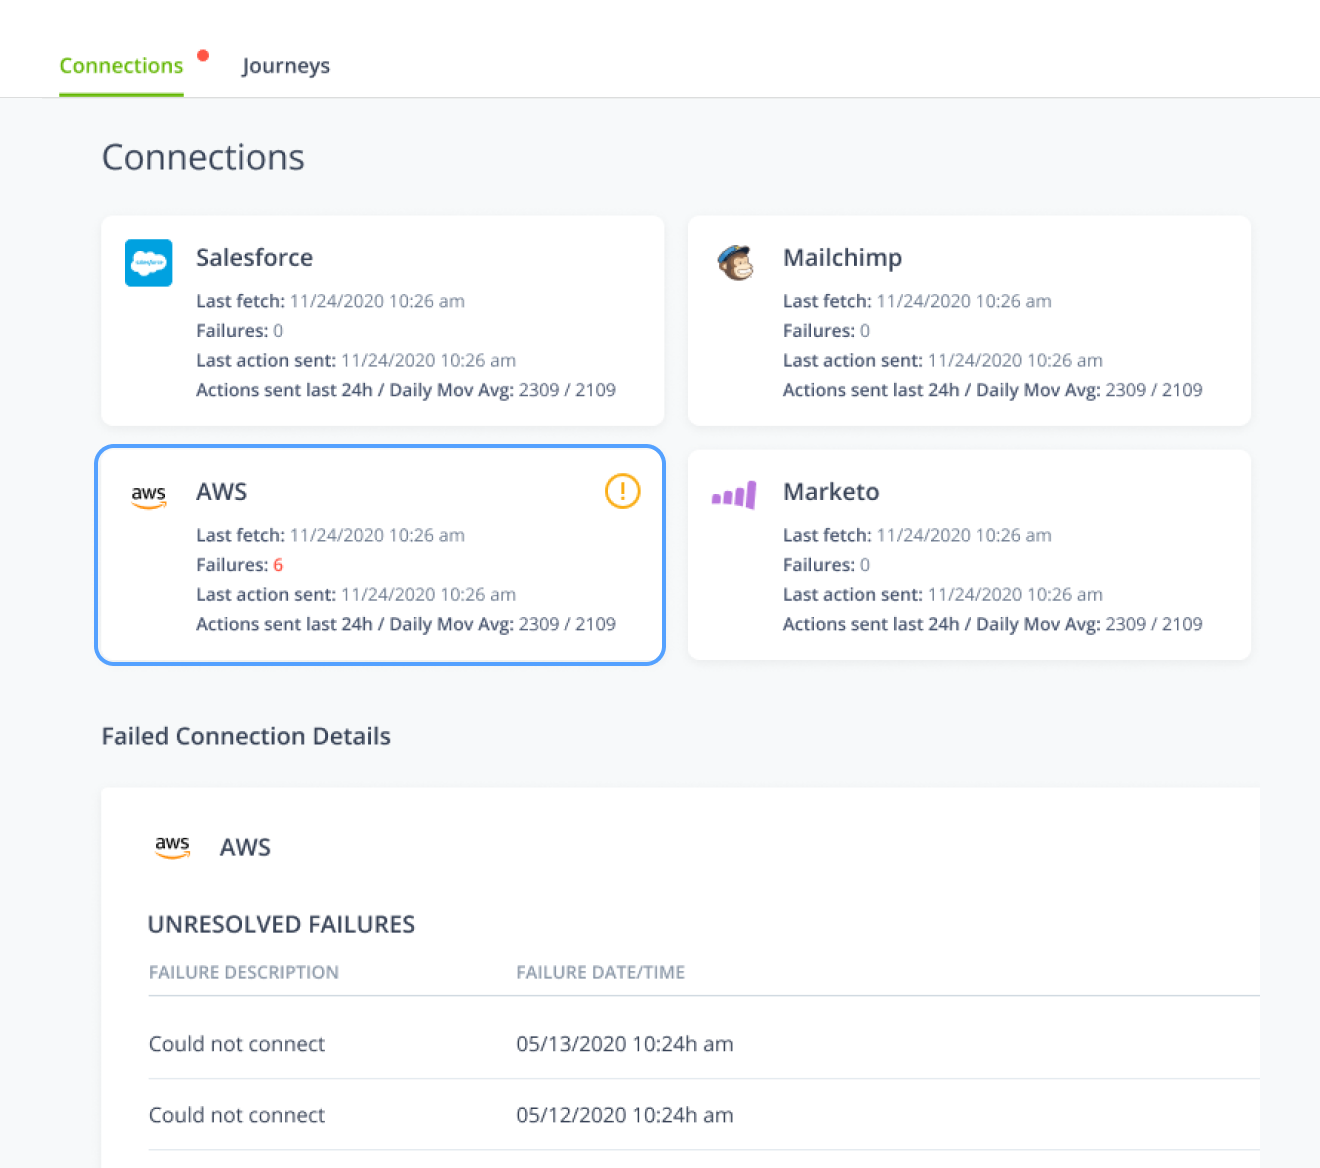Screen dimensions: 1320x1168
Task: Click the AWS Last fetch timestamp
Action: tap(377, 535)
